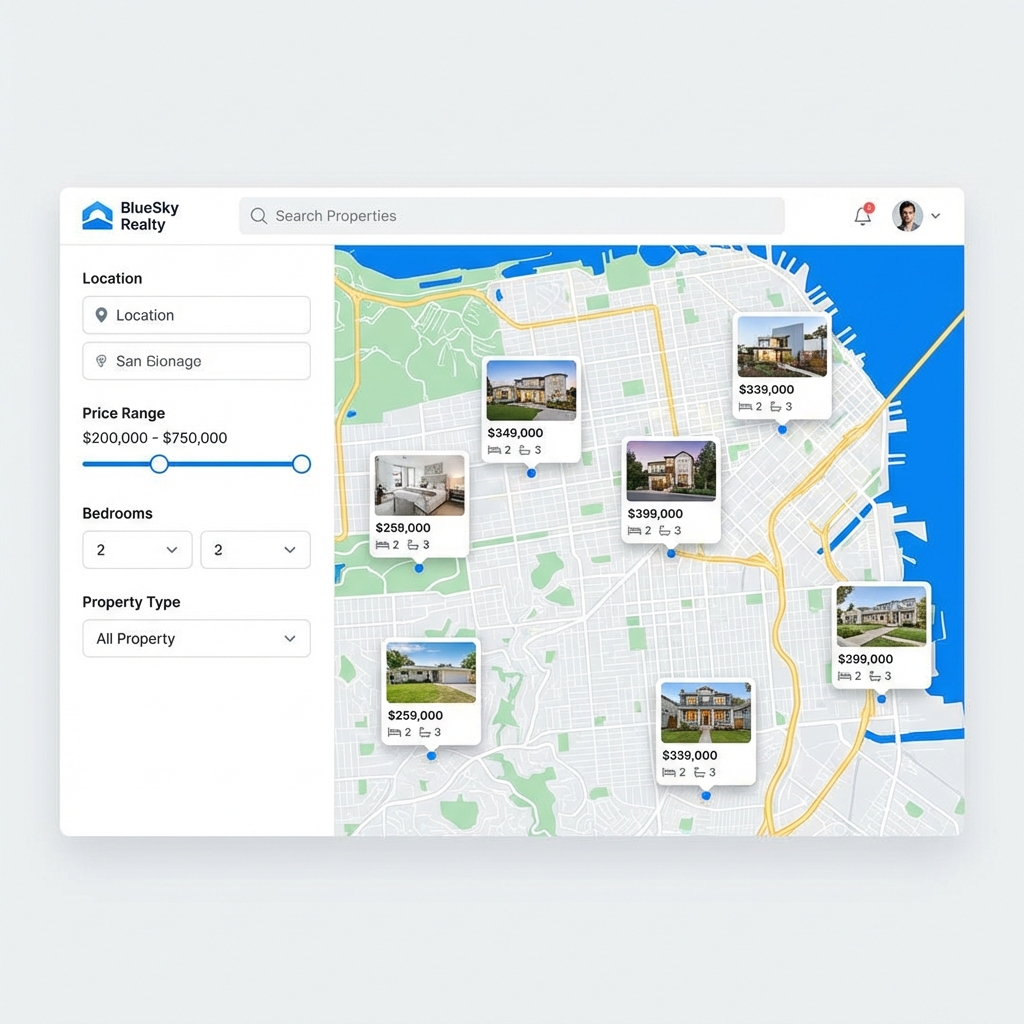This screenshot has height=1024, width=1024.
Task: Select the Price Range section header
Action: click(126, 413)
